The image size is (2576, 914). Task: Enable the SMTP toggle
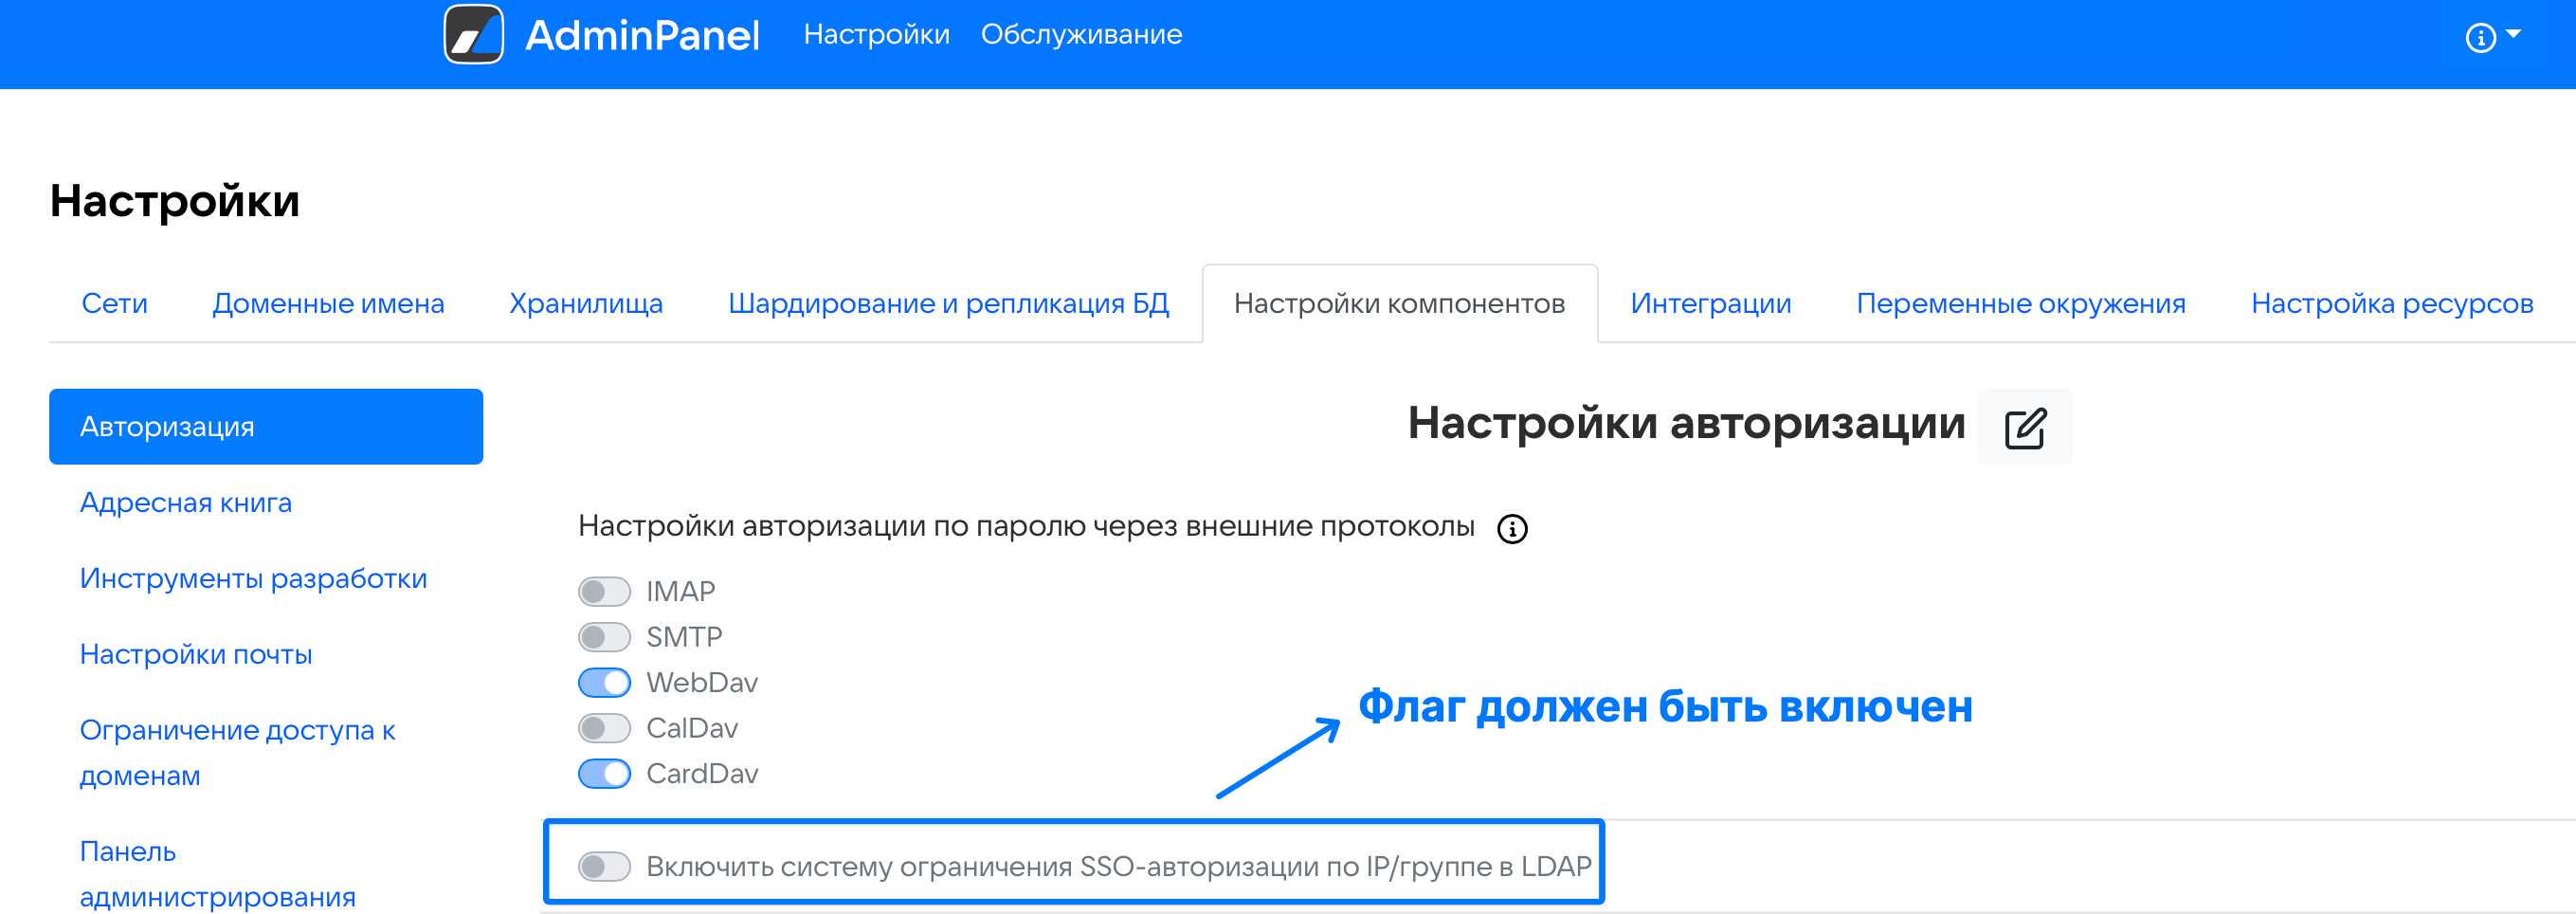click(x=604, y=637)
